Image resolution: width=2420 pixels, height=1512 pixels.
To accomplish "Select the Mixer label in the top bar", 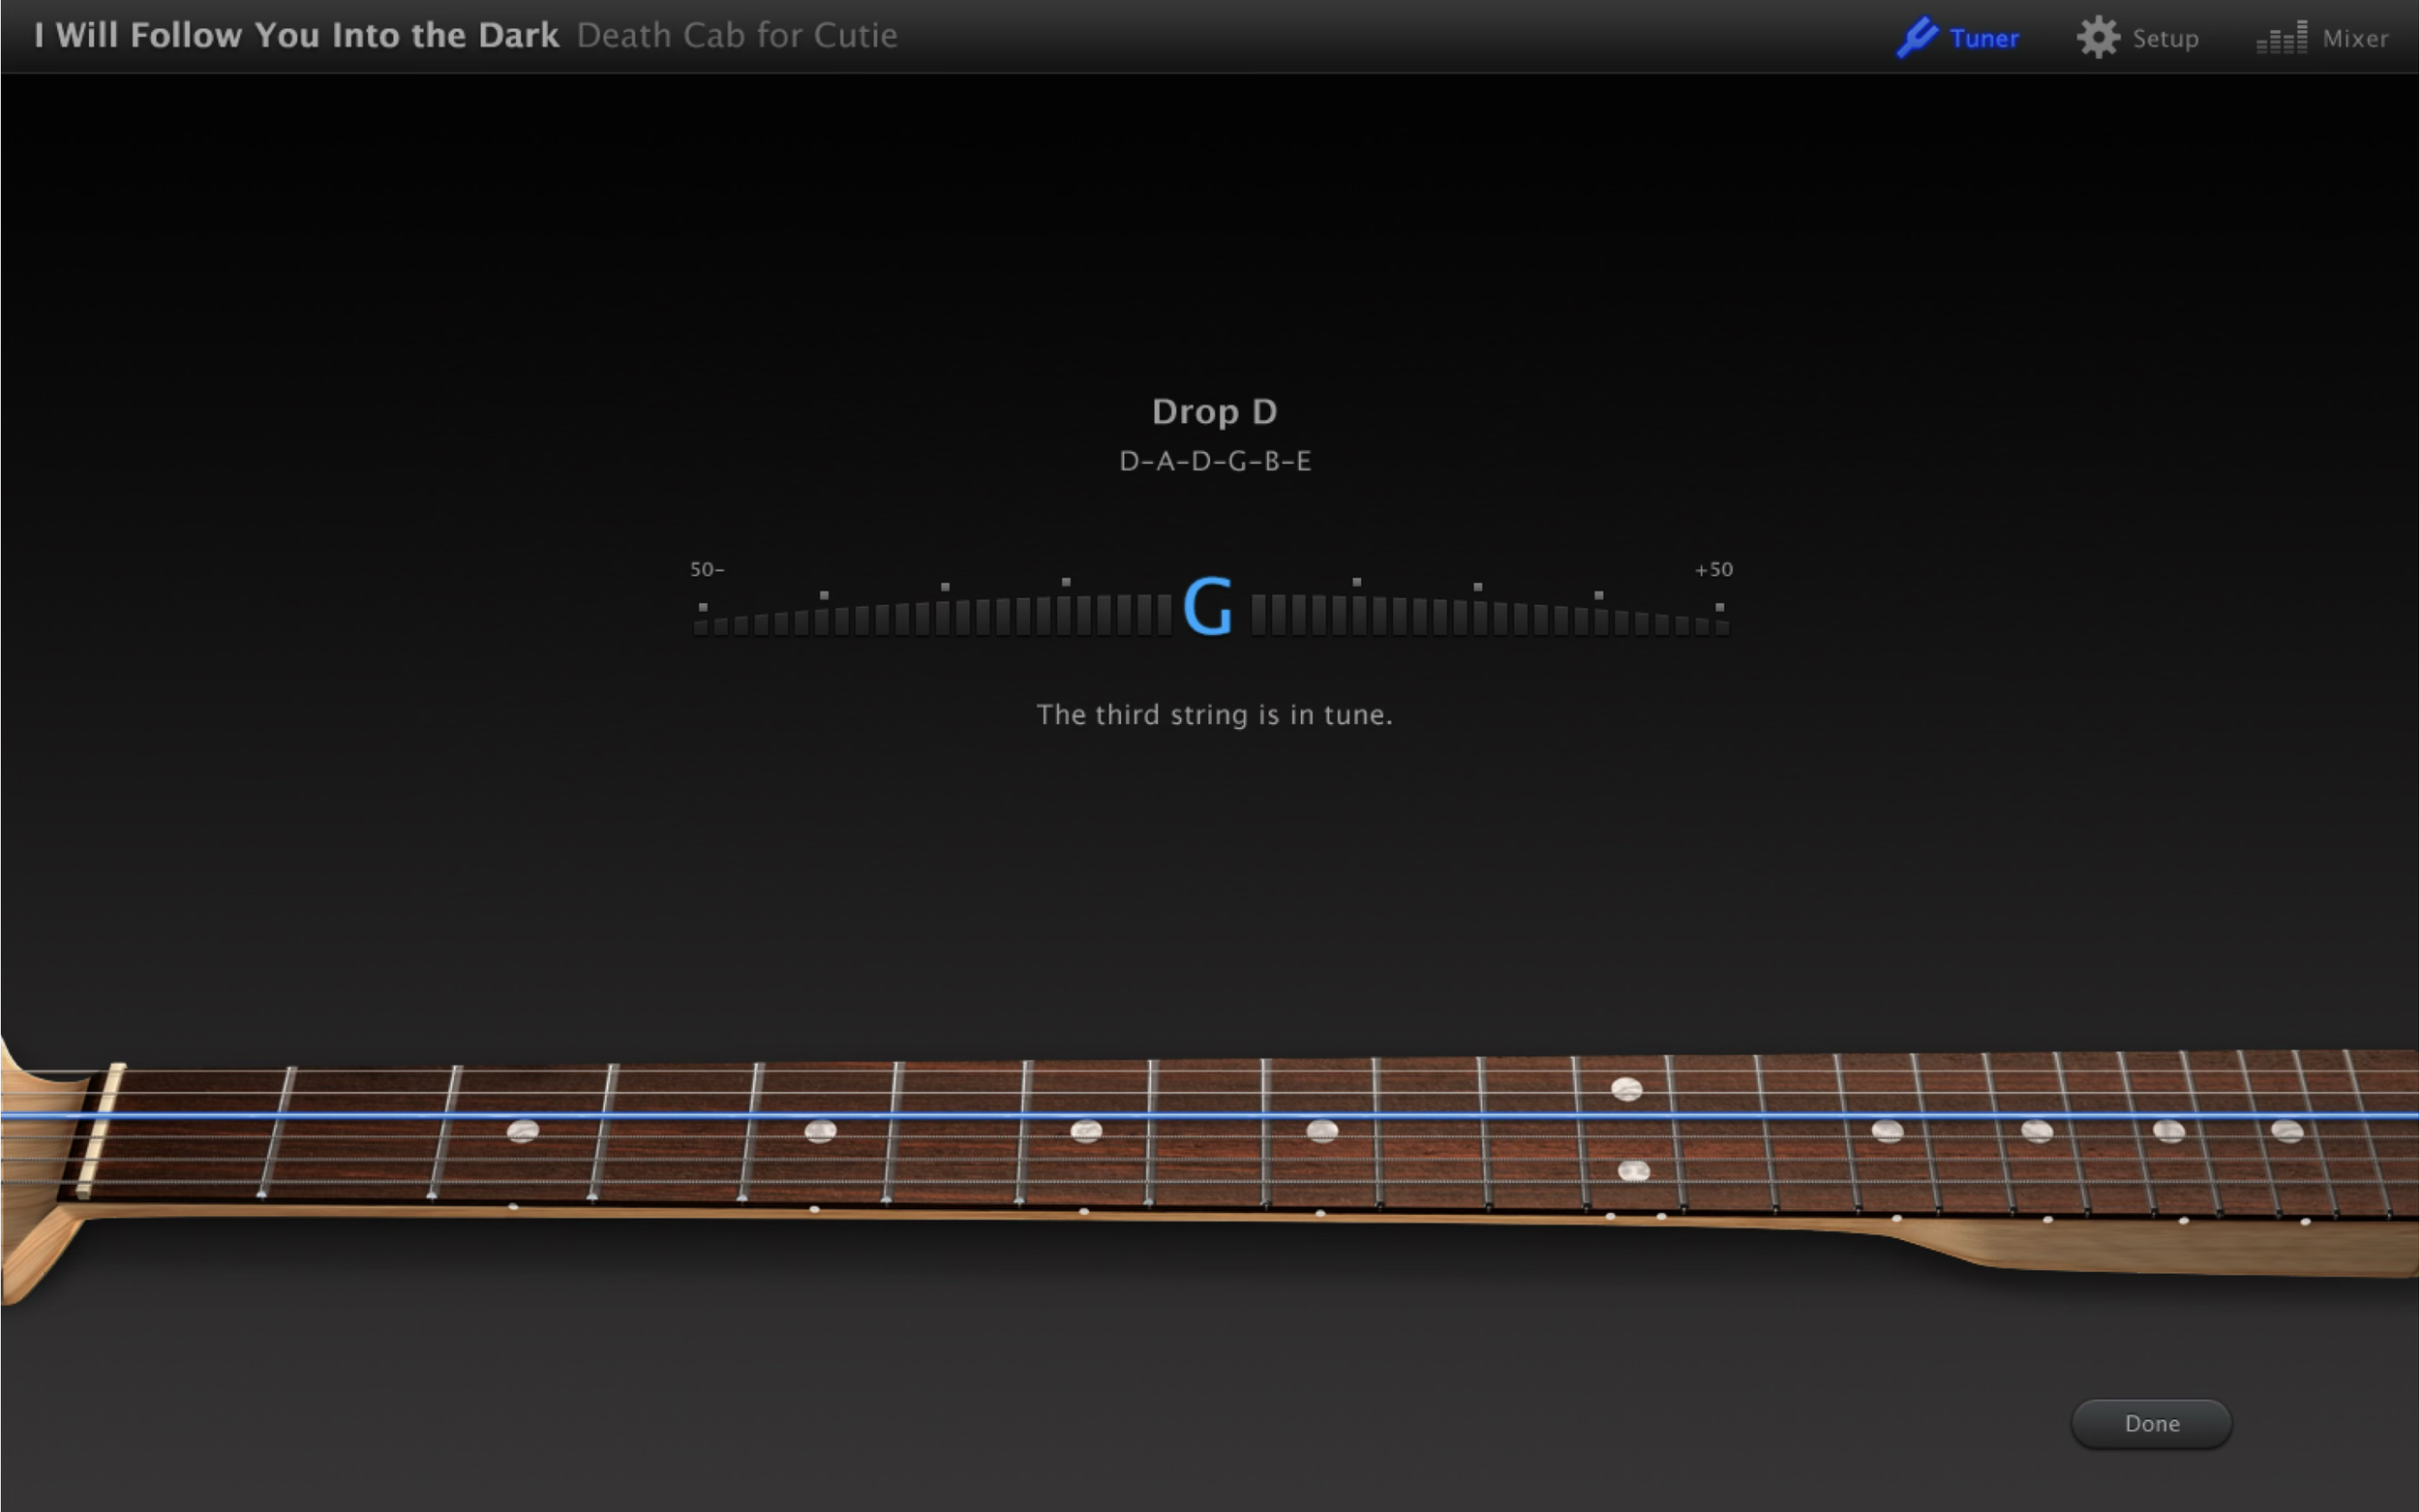I will click(2355, 38).
